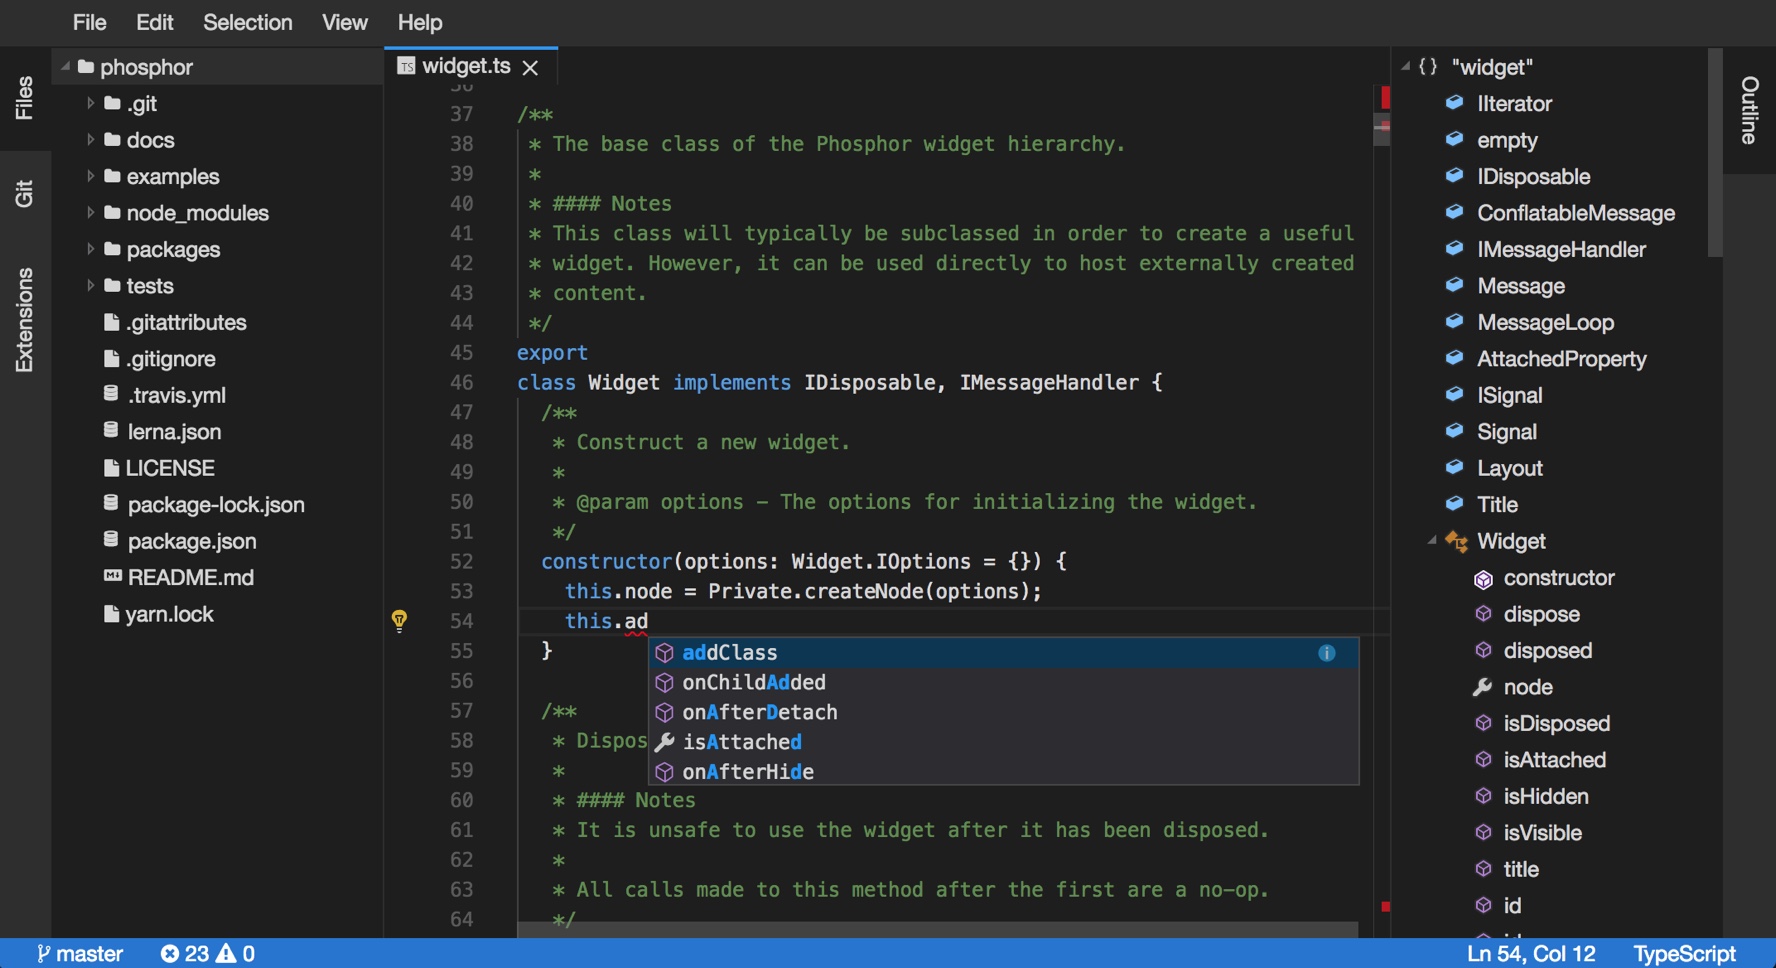Toggle the Outline panel on the right
The height and width of the screenshot is (968, 1776).
[1749, 110]
